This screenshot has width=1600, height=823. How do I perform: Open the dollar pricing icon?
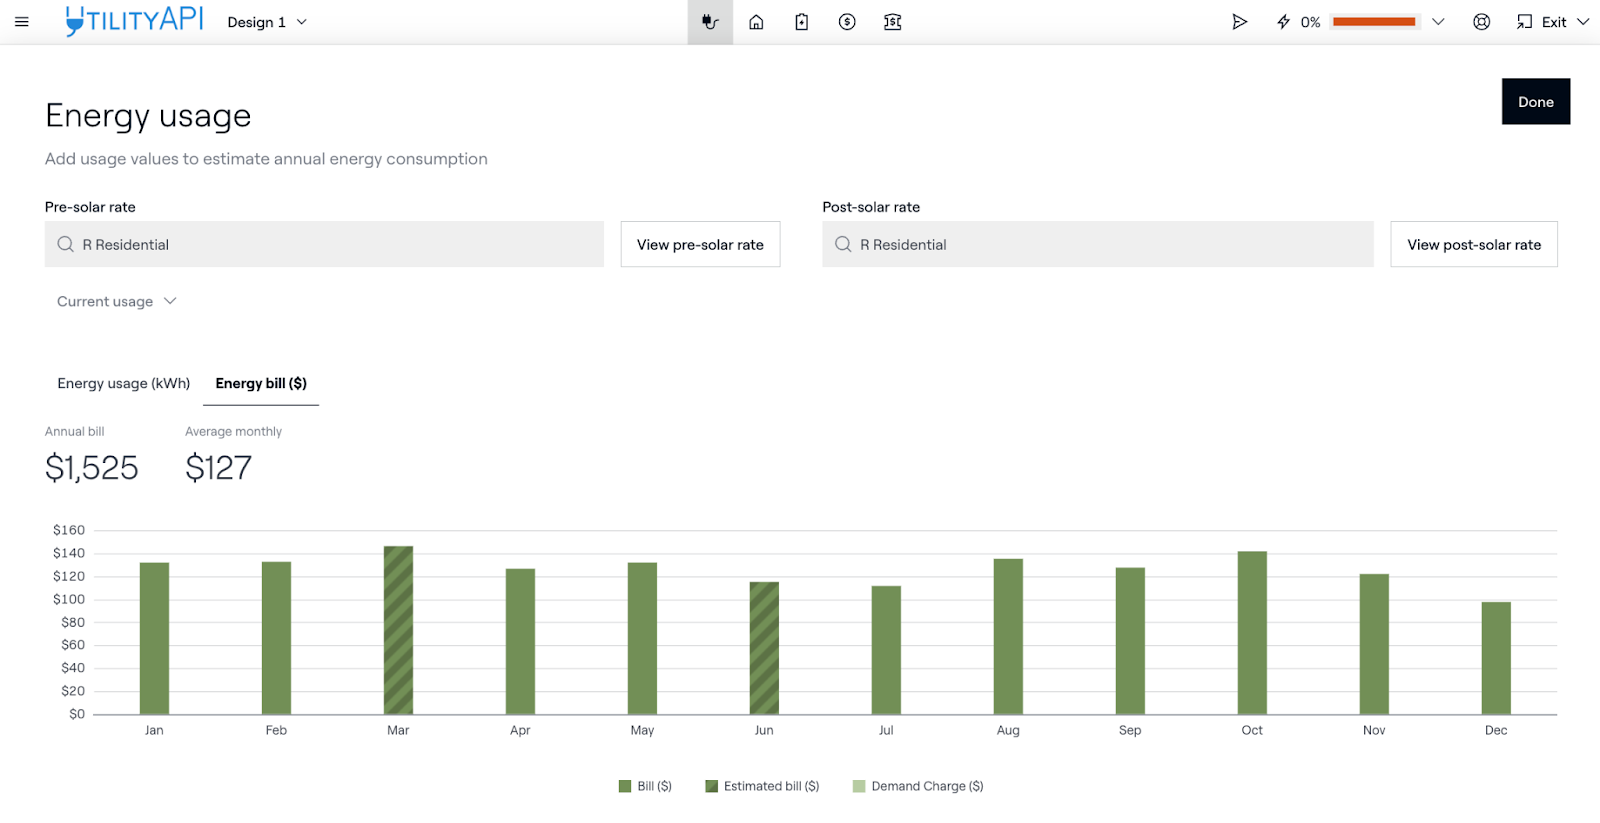847,22
